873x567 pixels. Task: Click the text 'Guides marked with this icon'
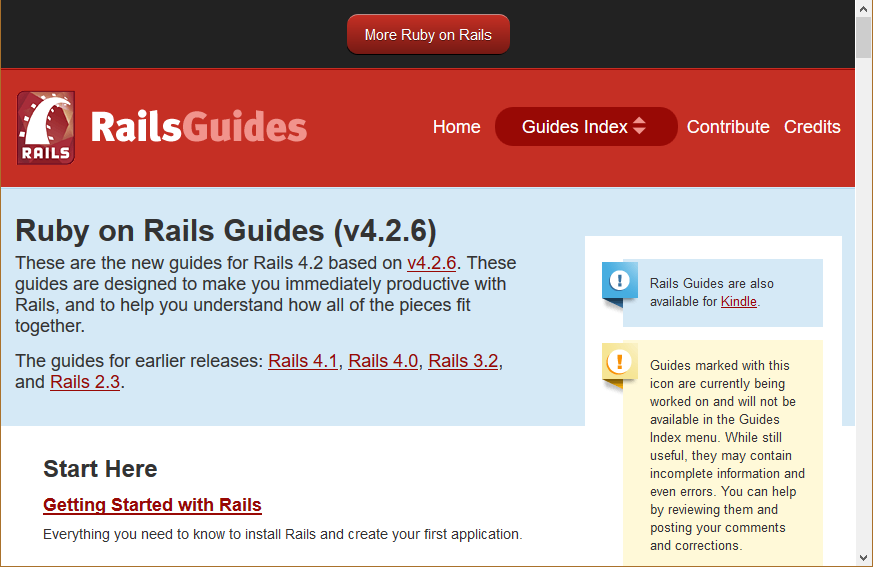pos(720,374)
